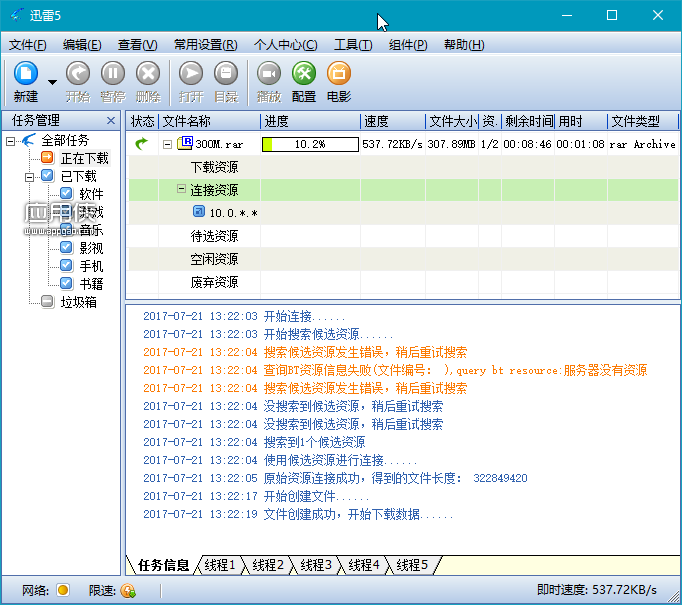The height and width of the screenshot is (605, 682).
Task: Open the 查看(V) menu
Action: click(137, 45)
